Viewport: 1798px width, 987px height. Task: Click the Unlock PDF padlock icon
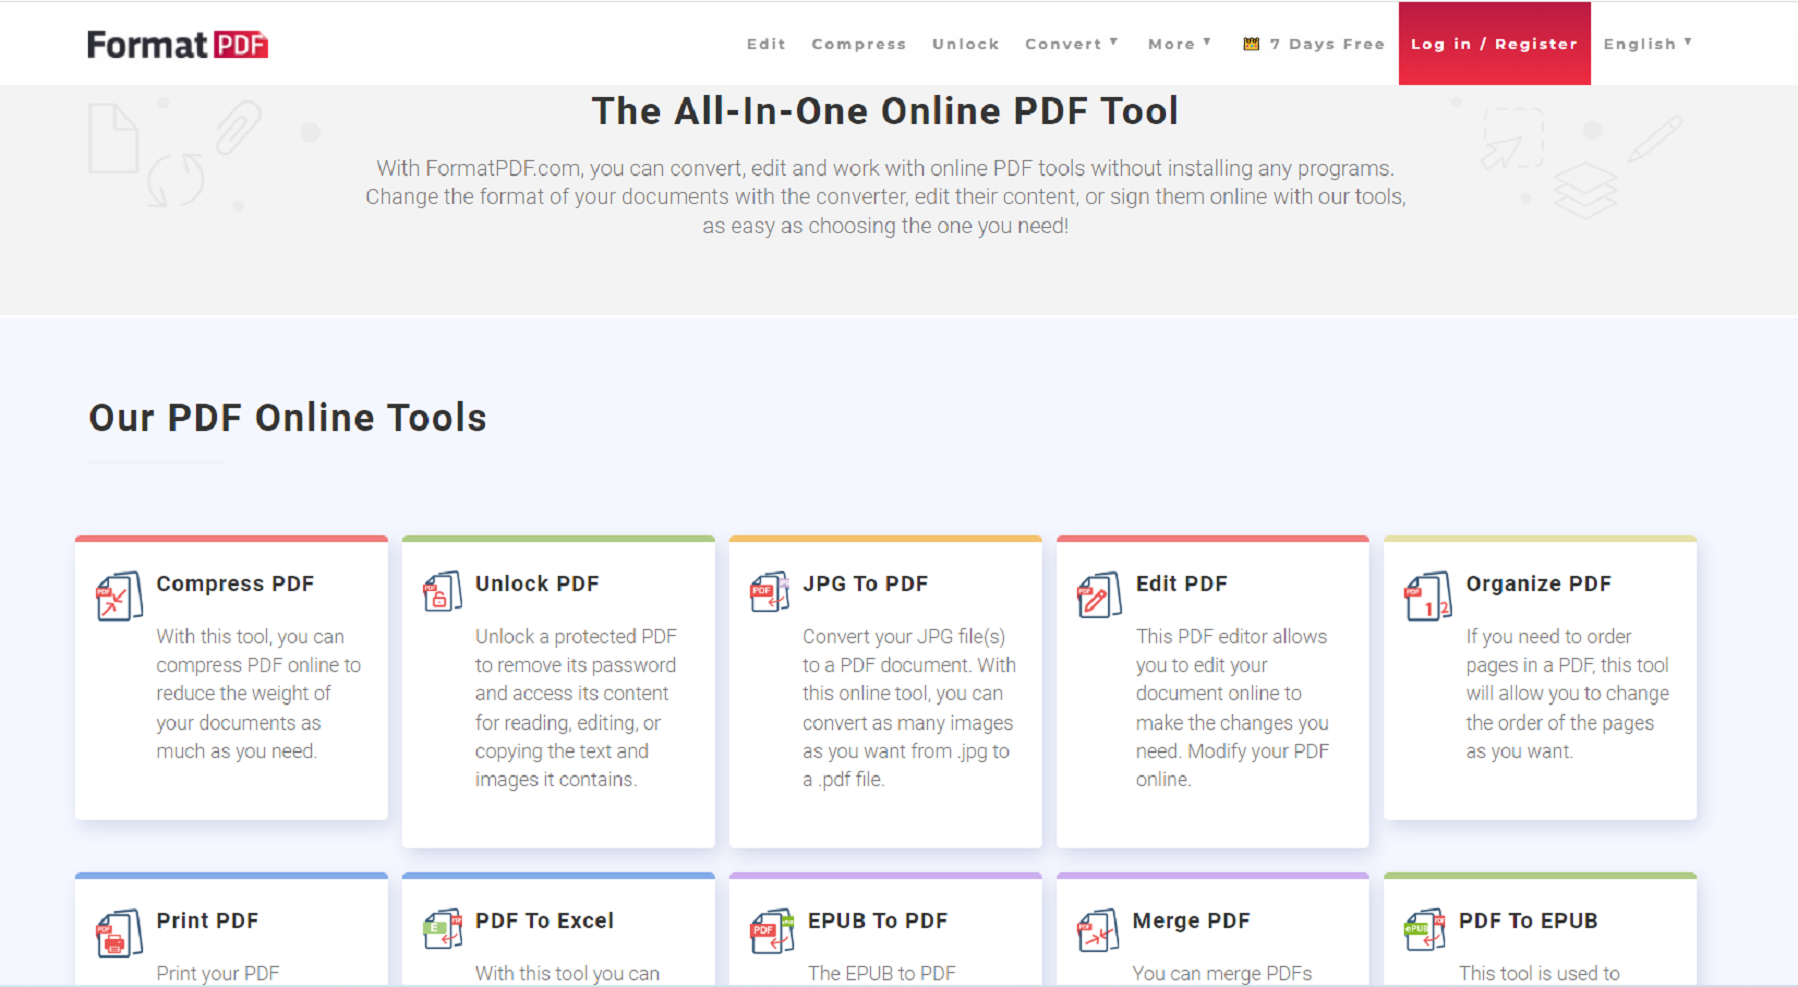tap(440, 592)
